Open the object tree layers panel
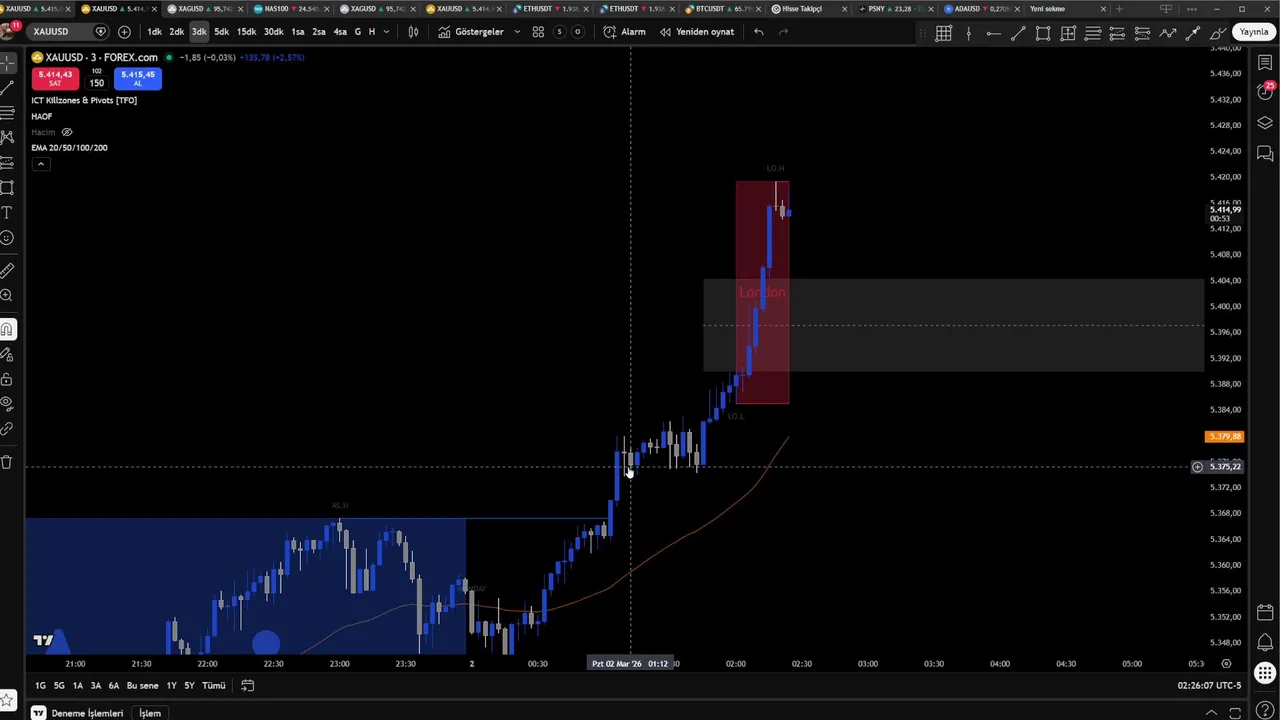Screen dimensions: 1280x720 coord(1265,123)
